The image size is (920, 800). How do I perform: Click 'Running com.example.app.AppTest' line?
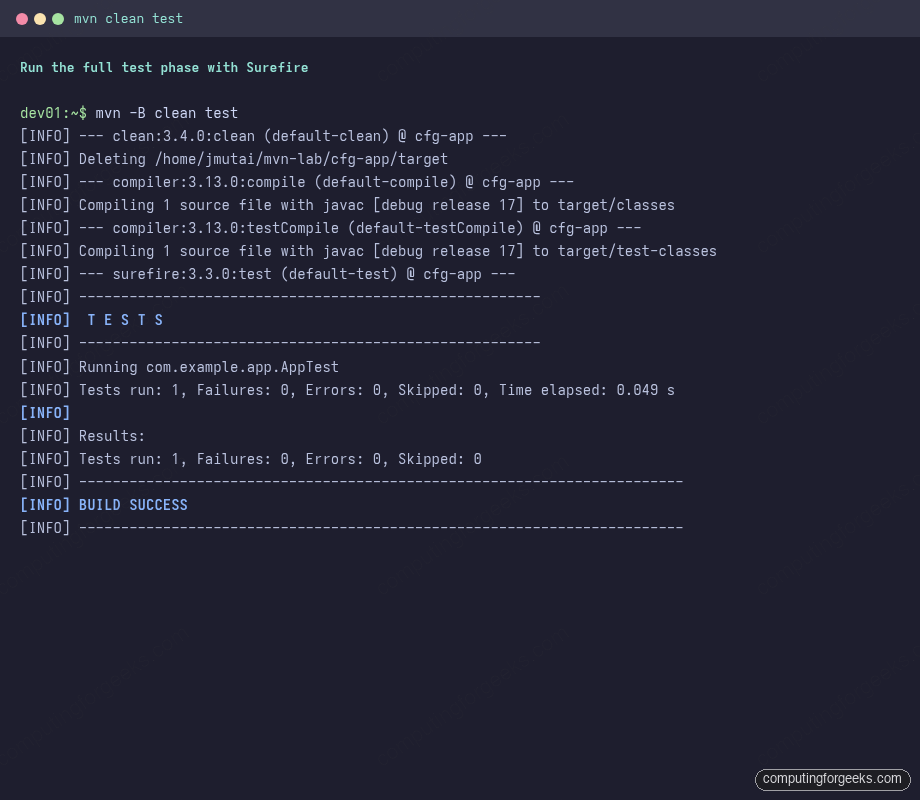180,367
